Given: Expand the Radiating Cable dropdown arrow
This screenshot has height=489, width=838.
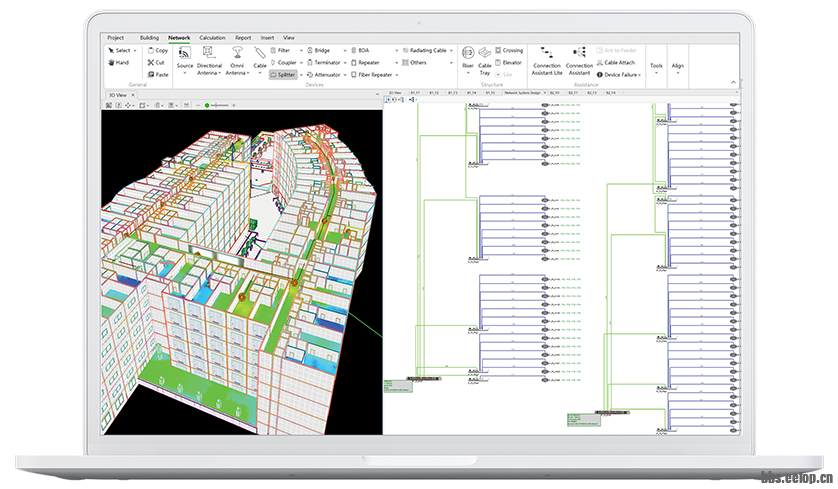Looking at the screenshot, I should click(x=451, y=51).
